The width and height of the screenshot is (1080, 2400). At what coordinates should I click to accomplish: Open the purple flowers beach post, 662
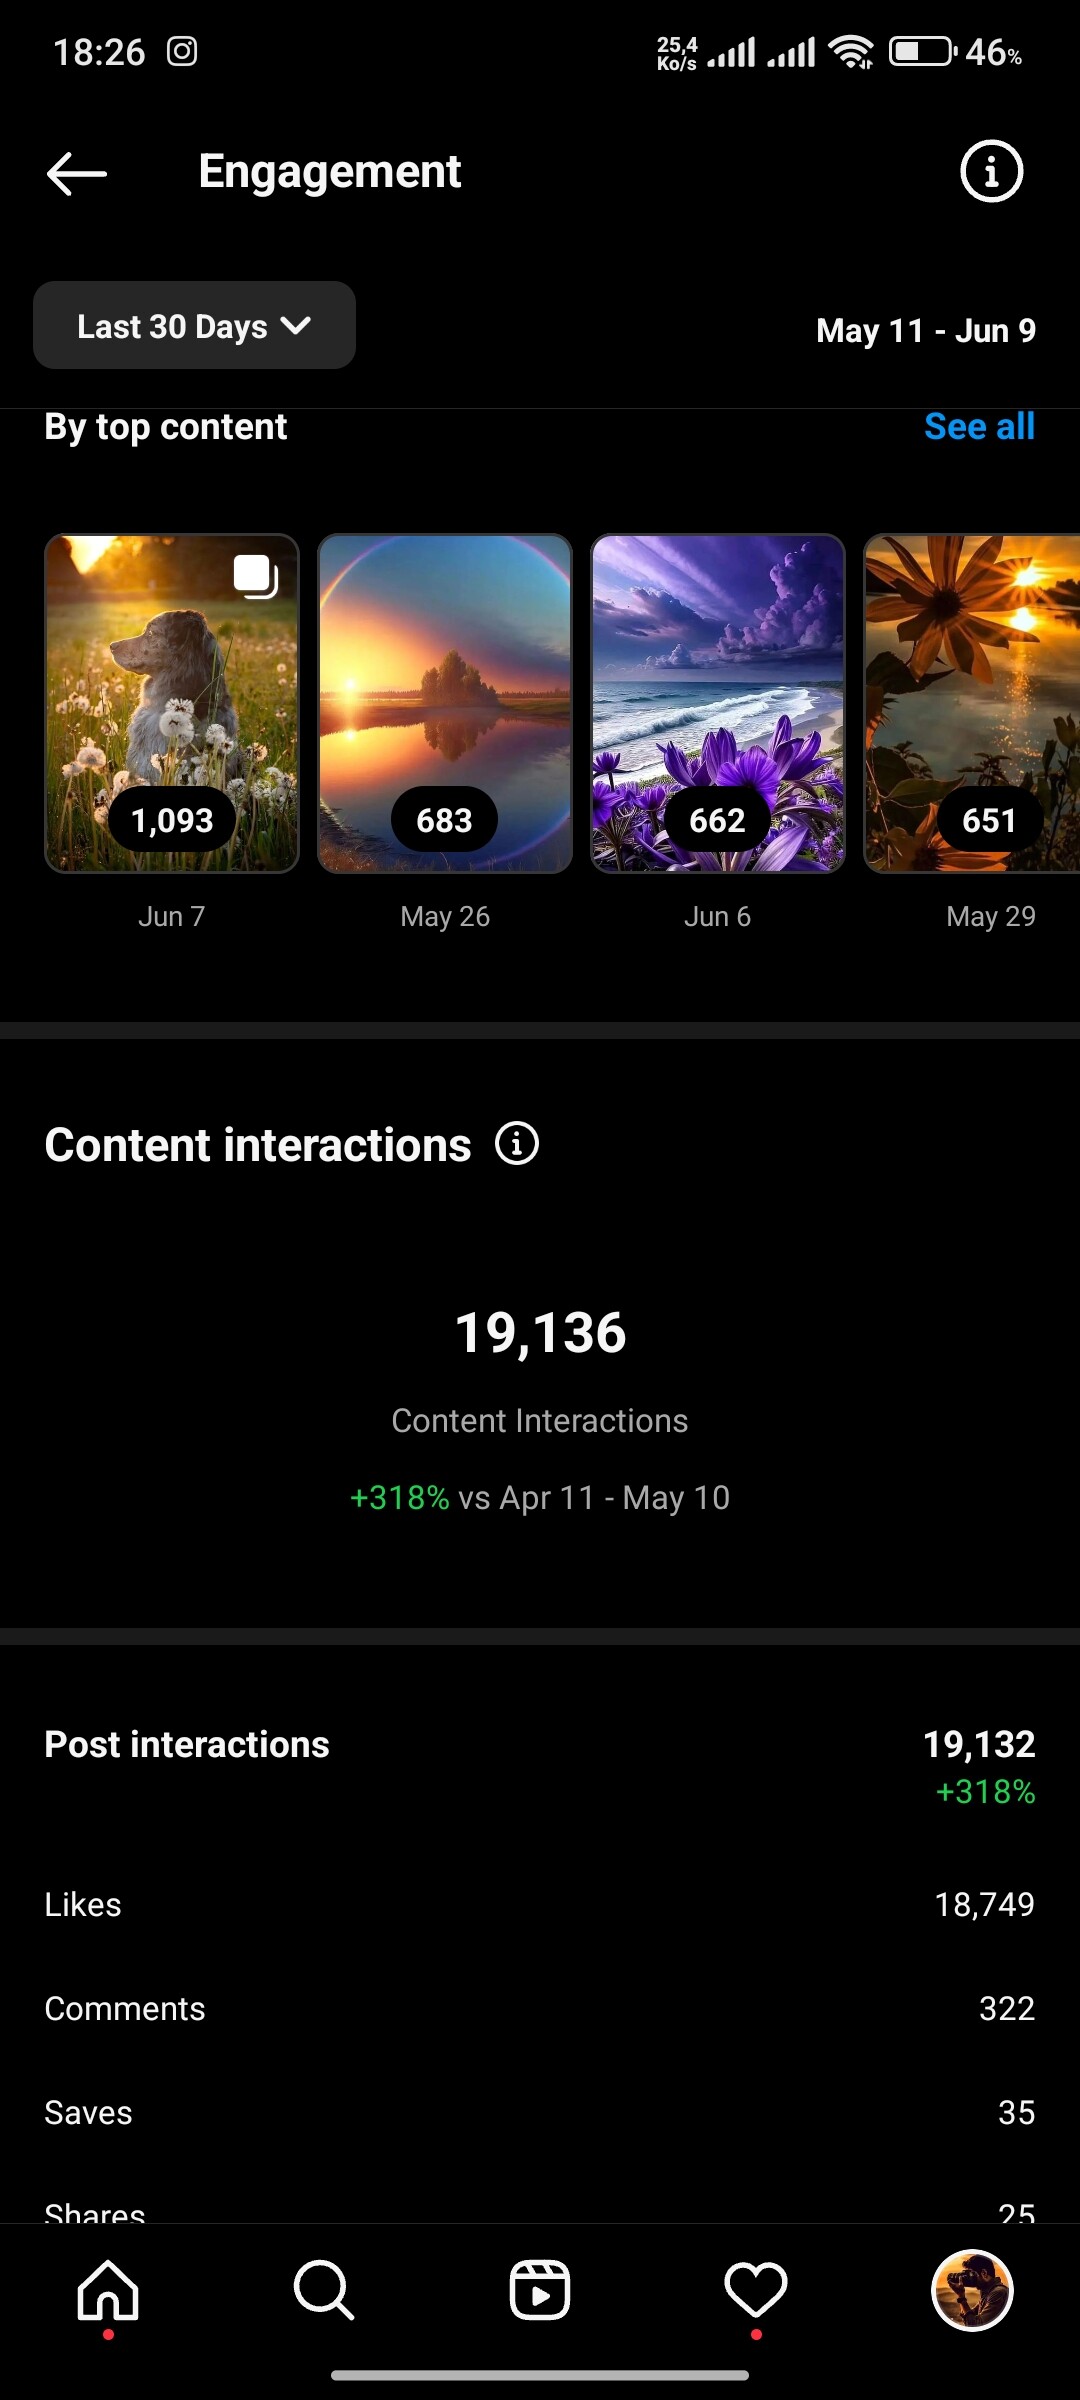click(718, 703)
